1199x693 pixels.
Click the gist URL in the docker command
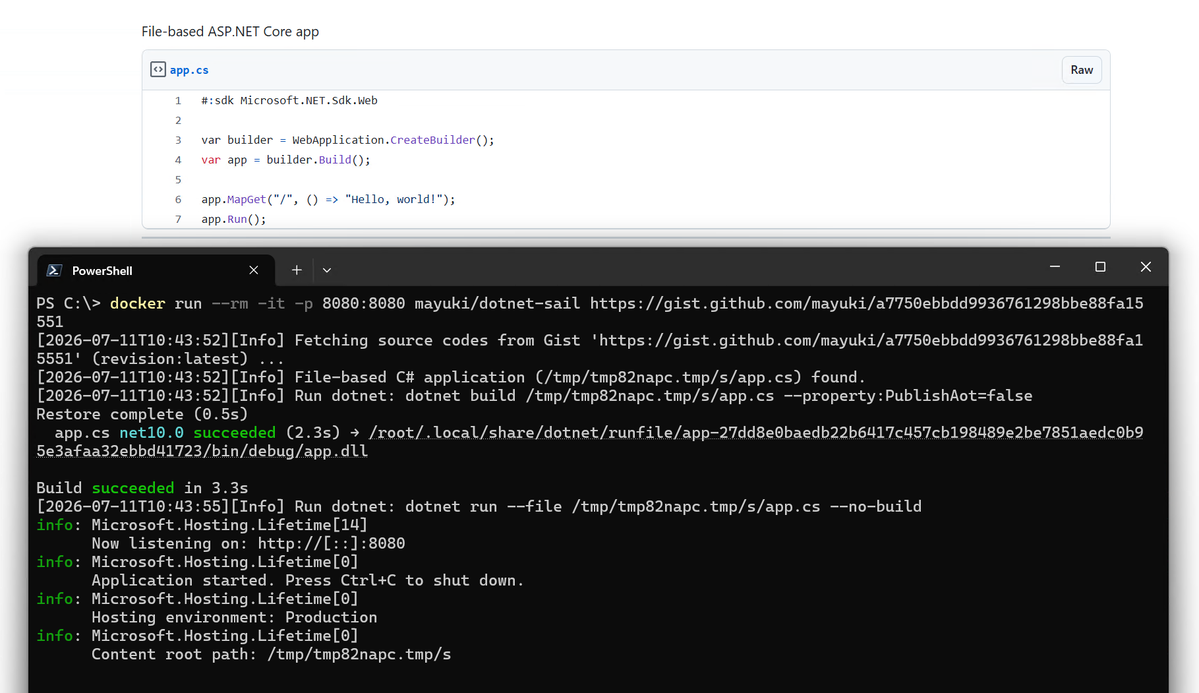coord(590,313)
